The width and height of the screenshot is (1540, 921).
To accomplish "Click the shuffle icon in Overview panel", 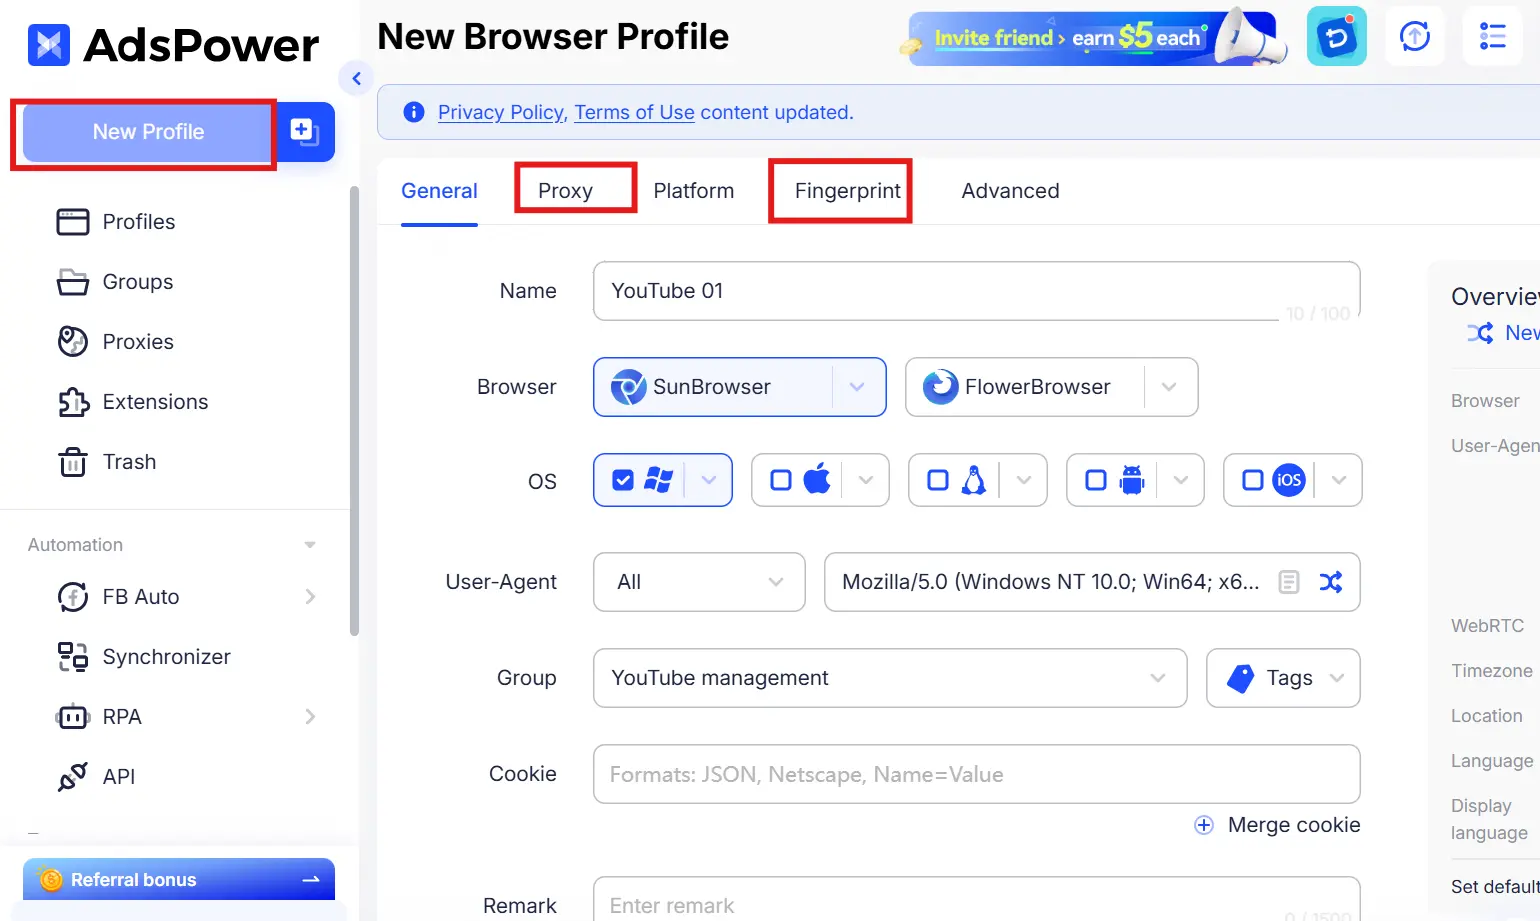I will pyautogui.click(x=1480, y=333).
